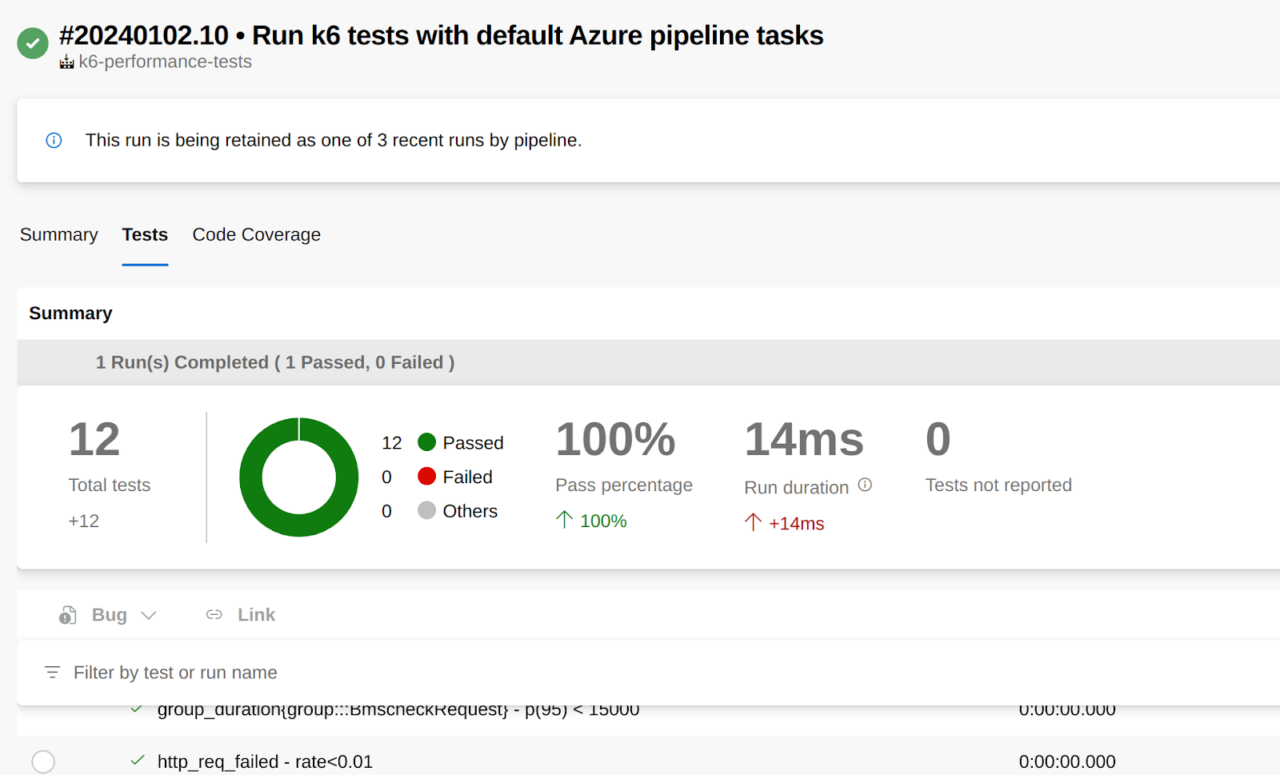The width and height of the screenshot is (1280, 775).
Task: Click the Link button in the toolbar
Action: point(256,614)
